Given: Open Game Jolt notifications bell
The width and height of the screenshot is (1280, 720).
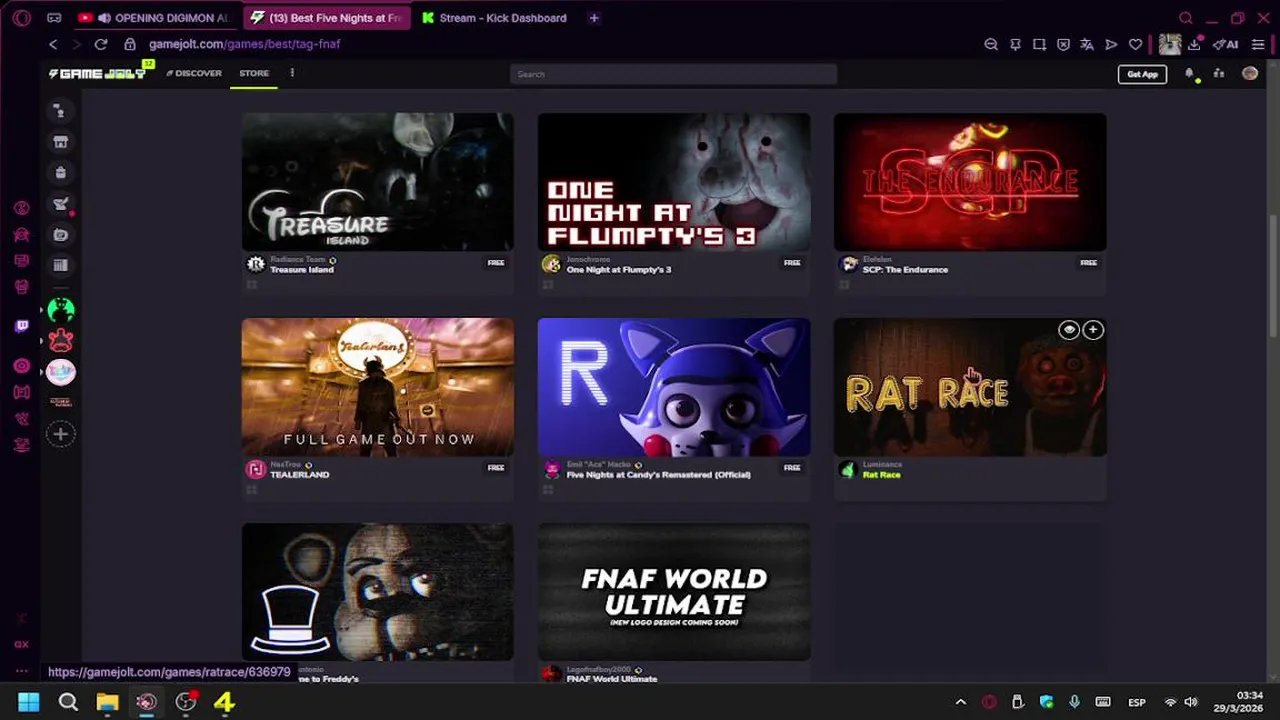Looking at the screenshot, I should (1190, 74).
